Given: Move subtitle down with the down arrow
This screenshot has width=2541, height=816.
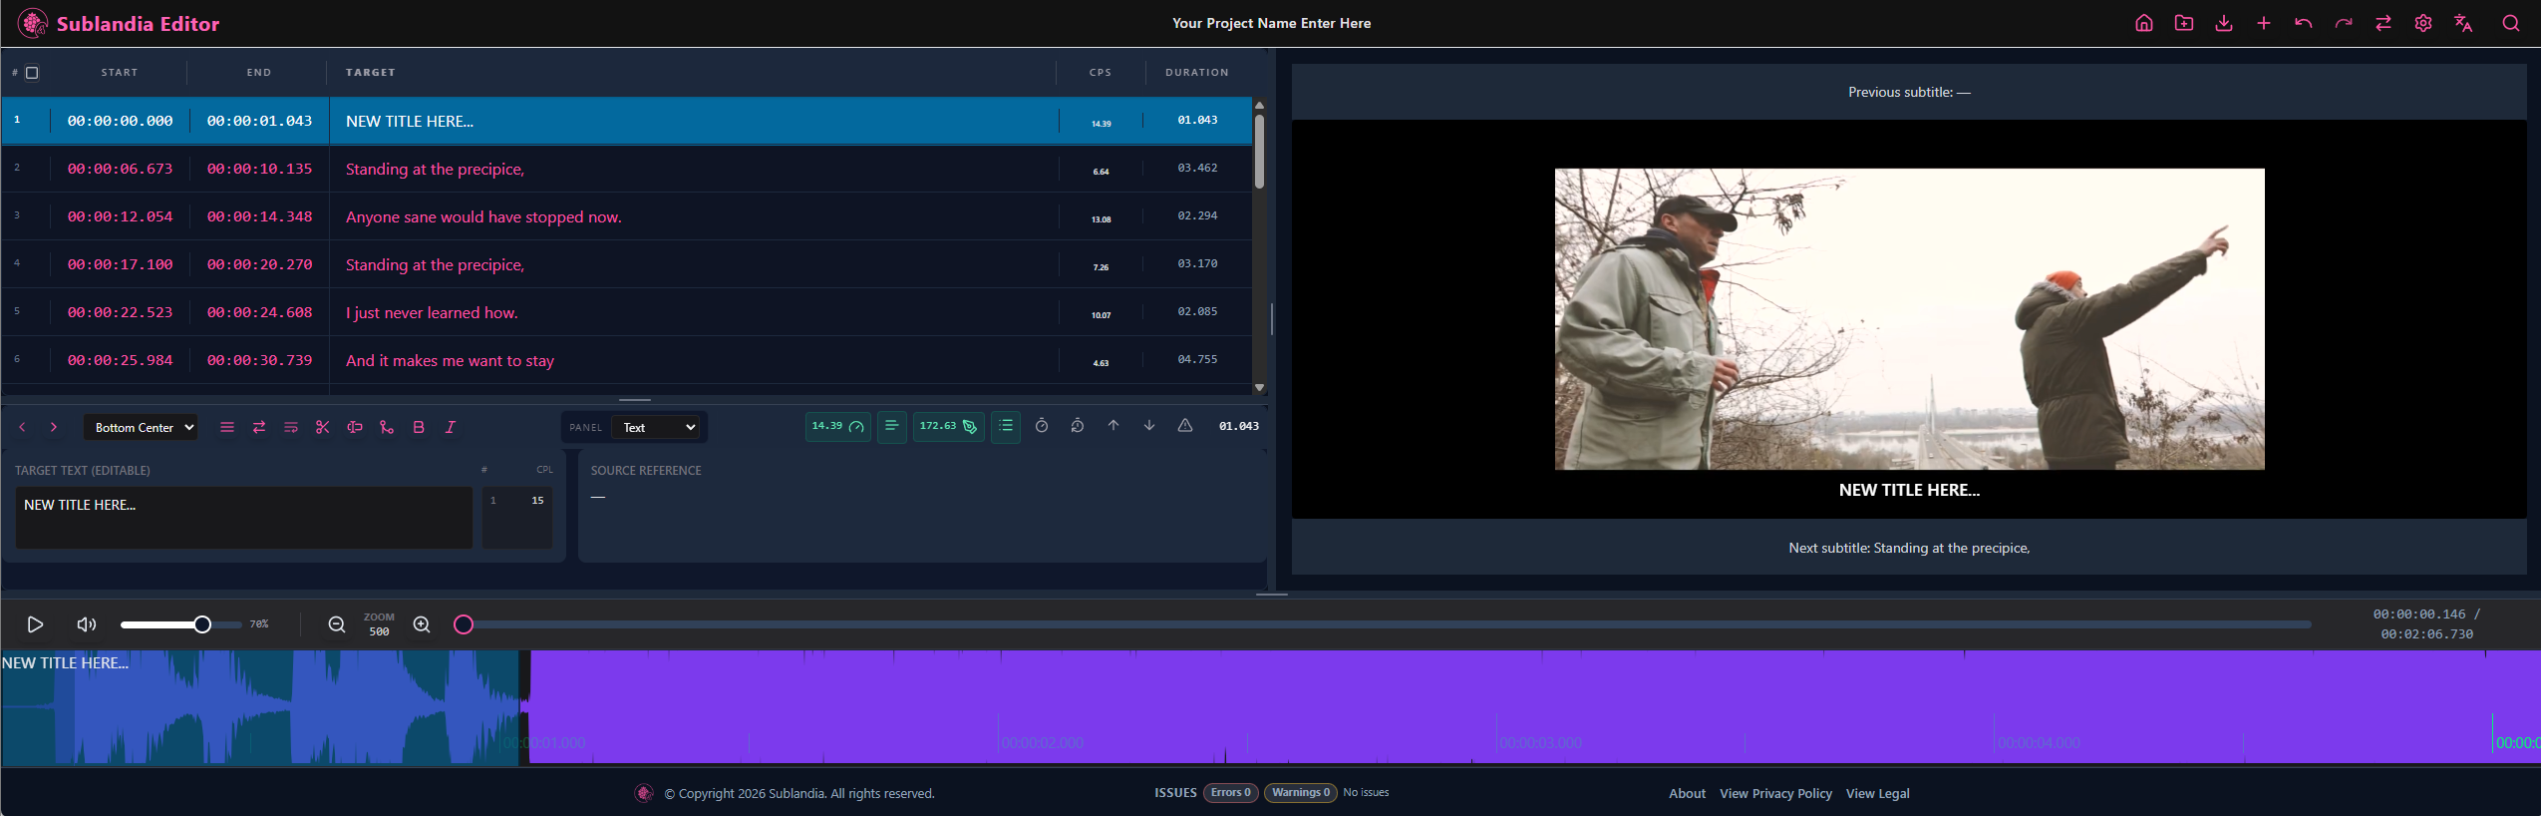Looking at the screenshot, I should pos(1149,426).
